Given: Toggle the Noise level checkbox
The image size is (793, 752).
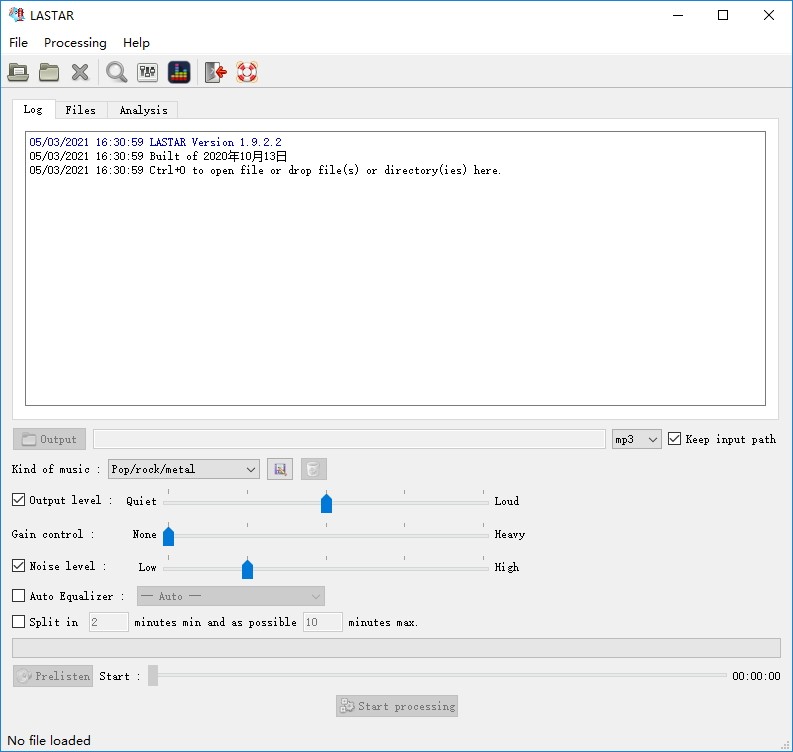Looking at the screenshot, I should click(18, 566).
